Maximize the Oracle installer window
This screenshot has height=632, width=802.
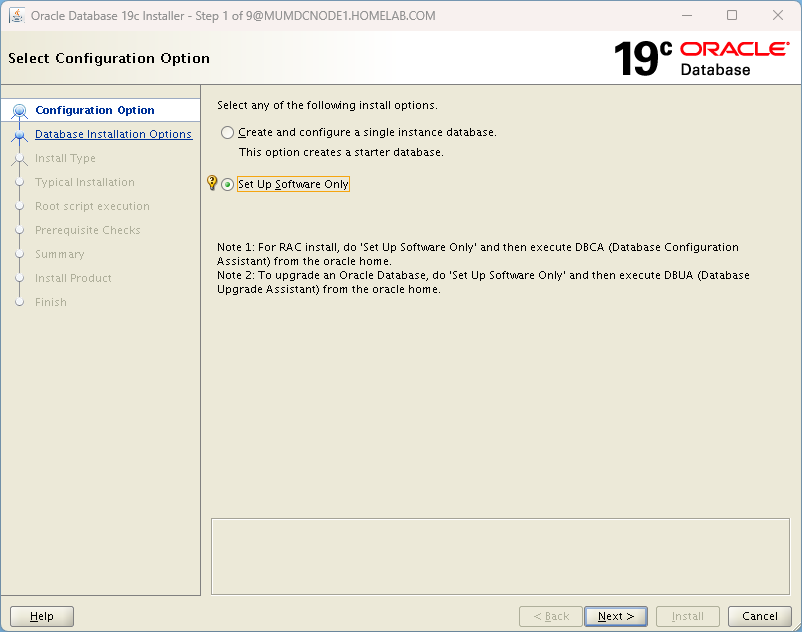coord(732,16)
